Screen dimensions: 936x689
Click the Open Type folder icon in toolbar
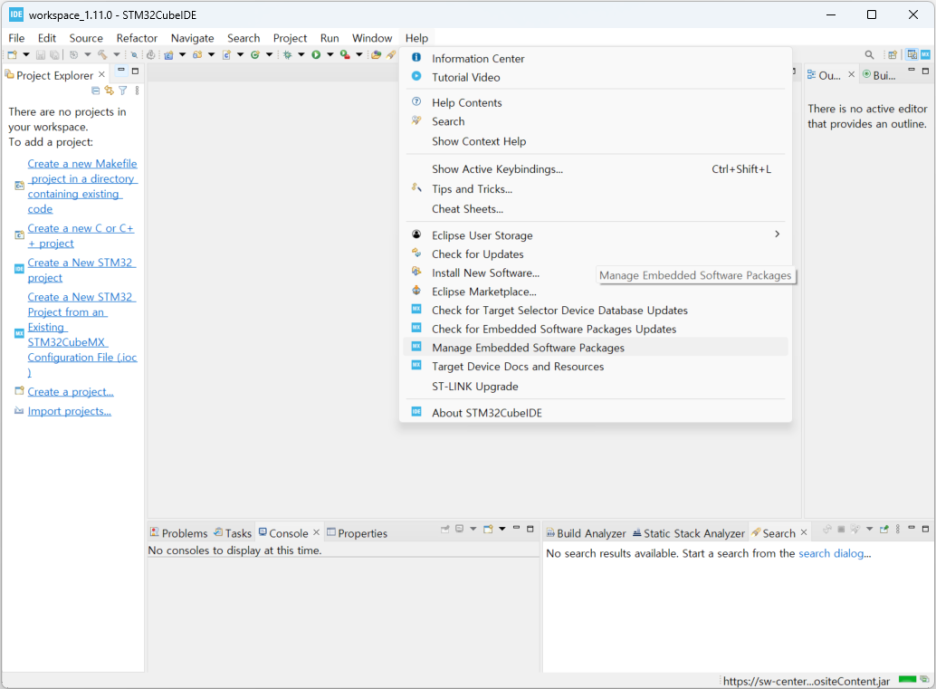[x=376, y=55]
